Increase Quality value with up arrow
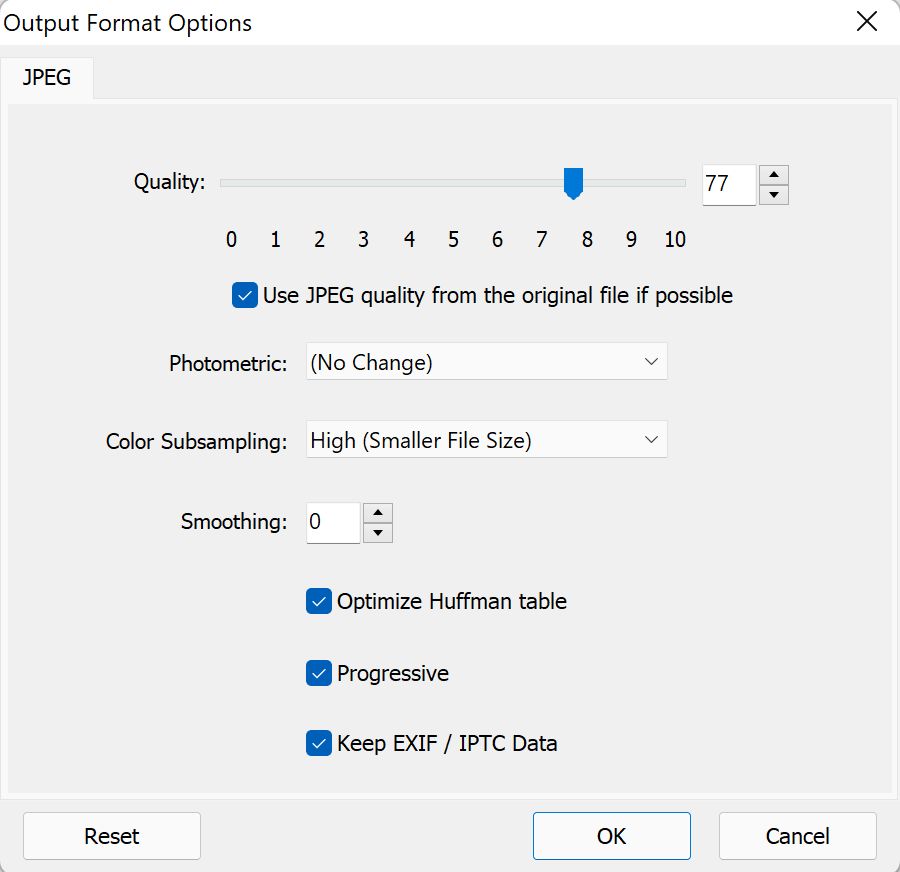 click(x=773, y=175)
